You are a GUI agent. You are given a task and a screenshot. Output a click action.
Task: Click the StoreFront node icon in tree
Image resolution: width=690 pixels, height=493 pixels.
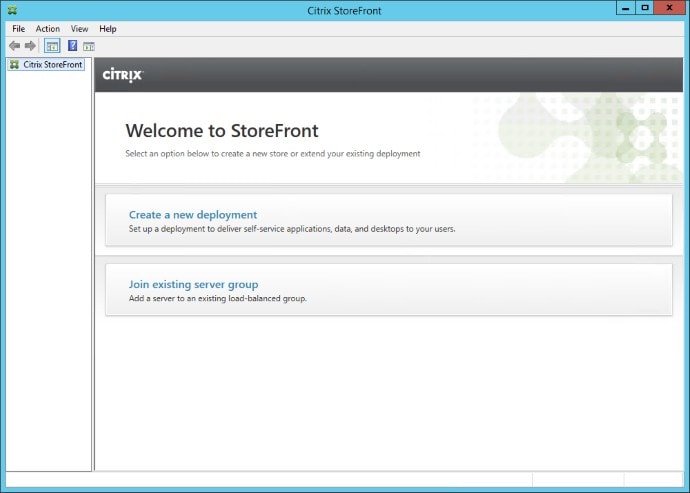14,64
